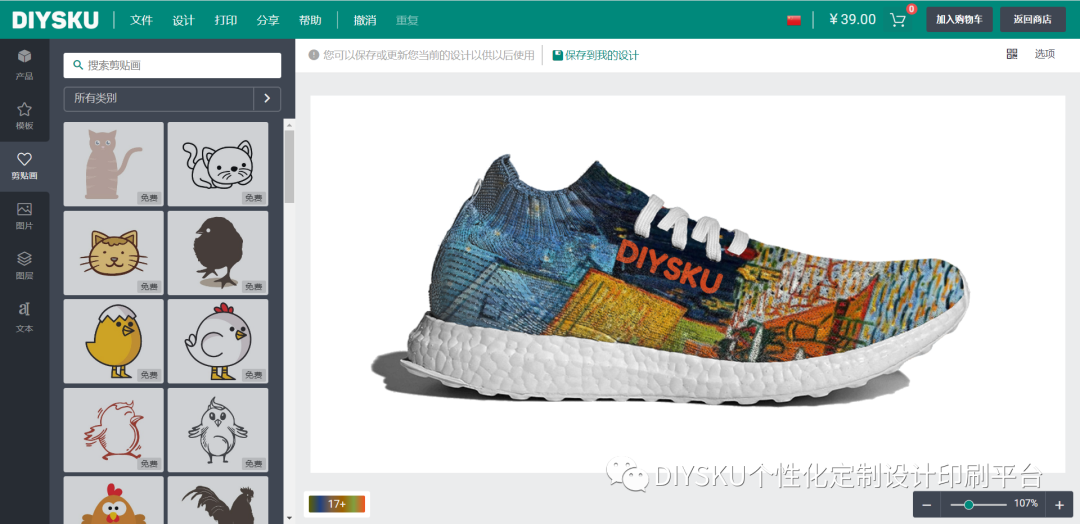The image size is (1080, 524).
Task: Expand the 所有类别 category arrow
Action: (267, 98)
